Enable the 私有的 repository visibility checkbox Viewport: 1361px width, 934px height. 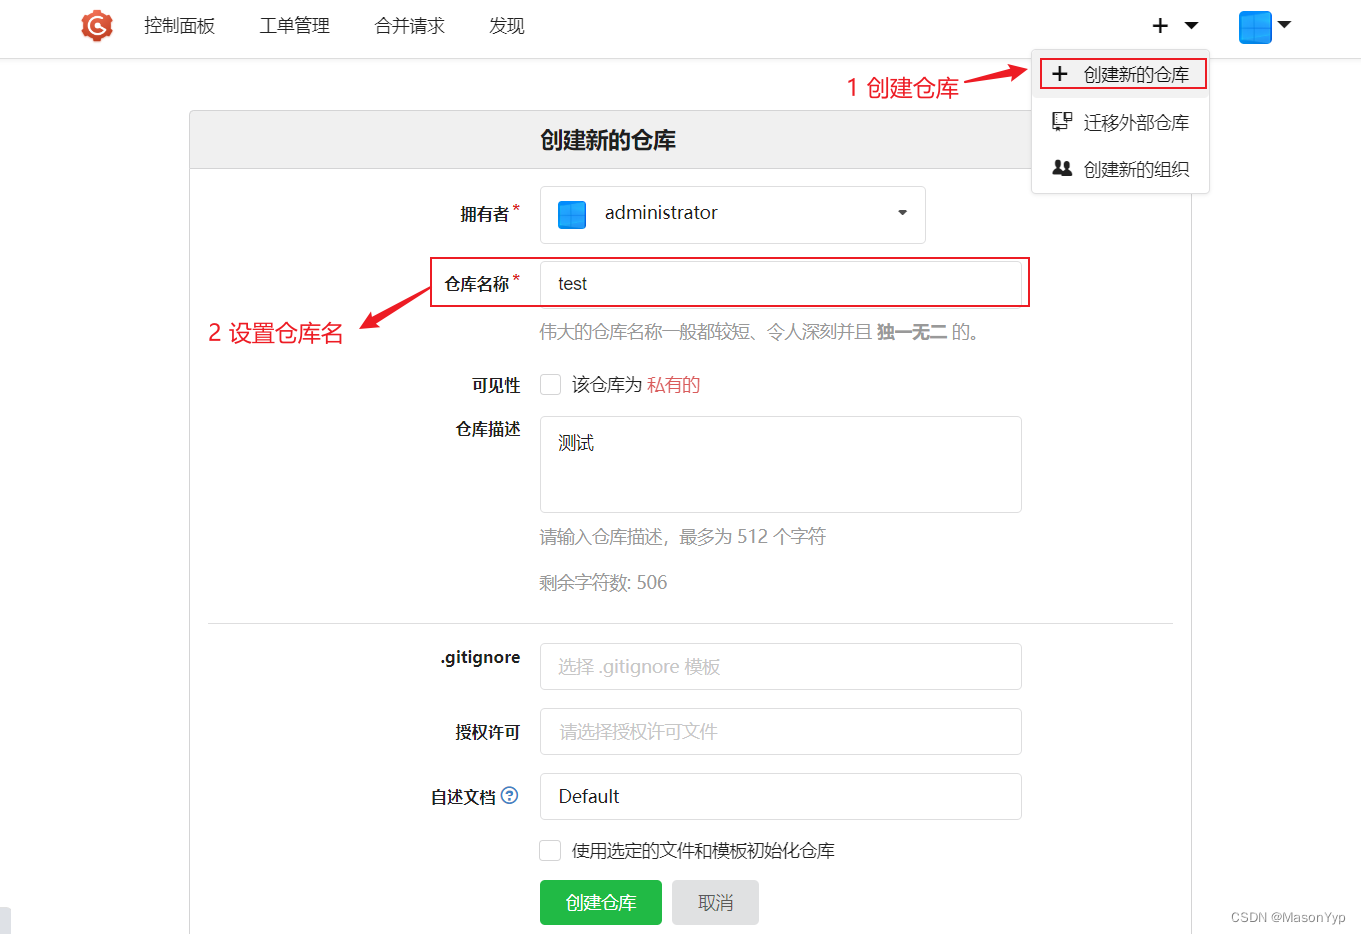tap(550, 384)
